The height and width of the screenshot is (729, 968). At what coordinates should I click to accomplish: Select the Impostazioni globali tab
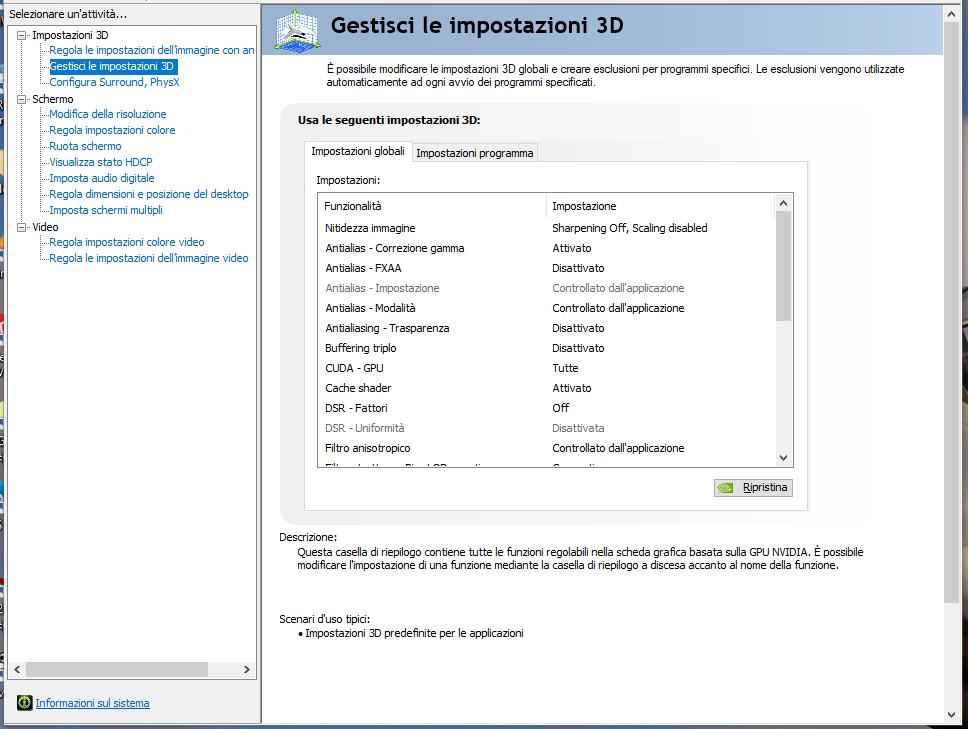pyautogui.click(x=358, y=151)
